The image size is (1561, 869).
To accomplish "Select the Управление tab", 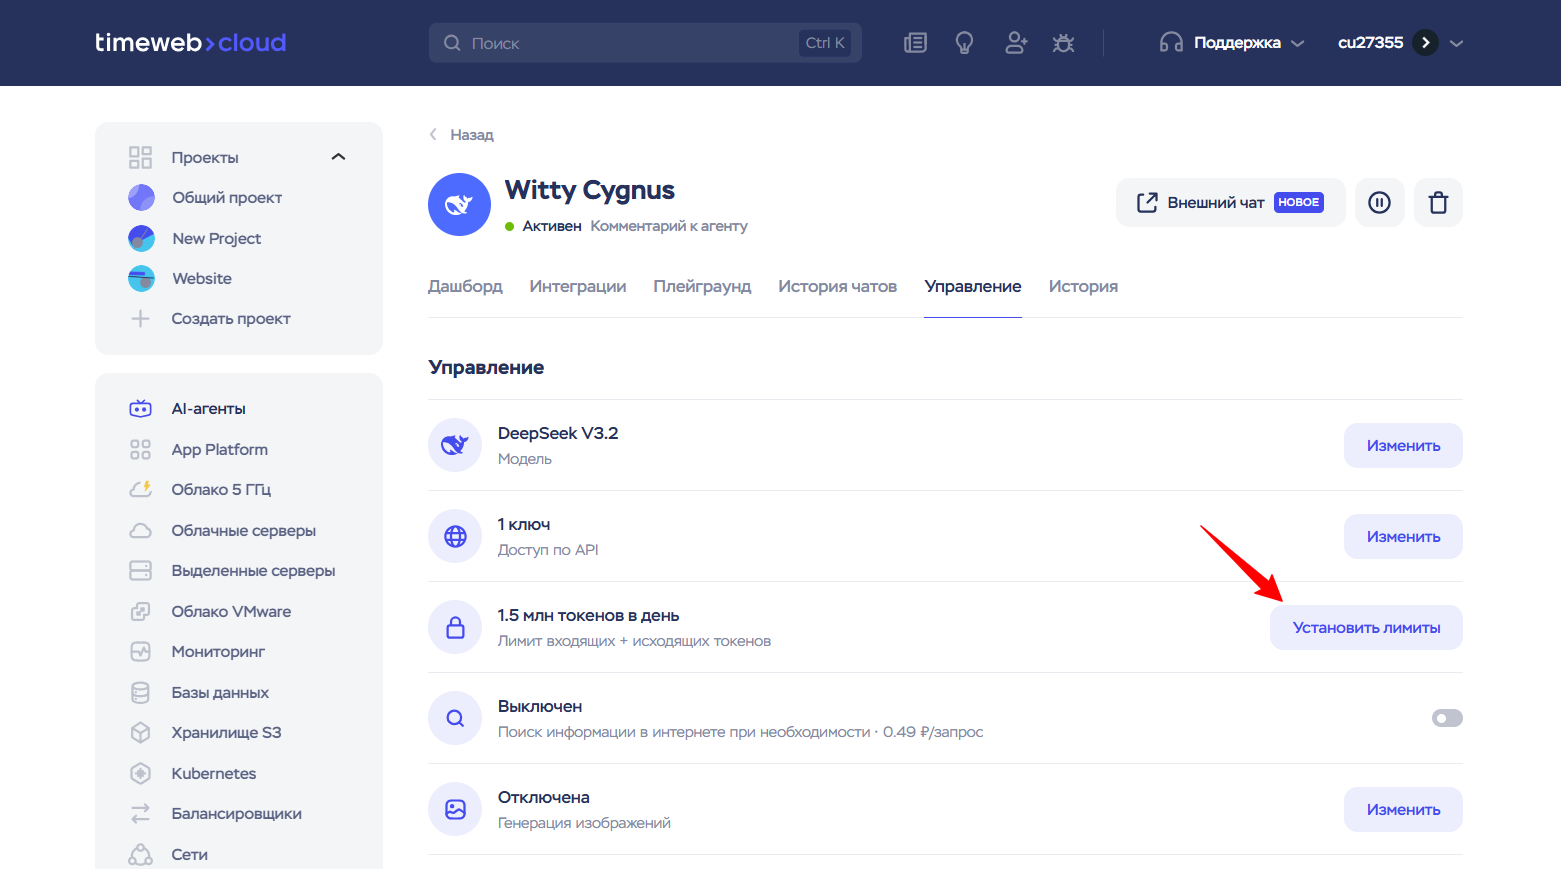I will click(973, 286).
